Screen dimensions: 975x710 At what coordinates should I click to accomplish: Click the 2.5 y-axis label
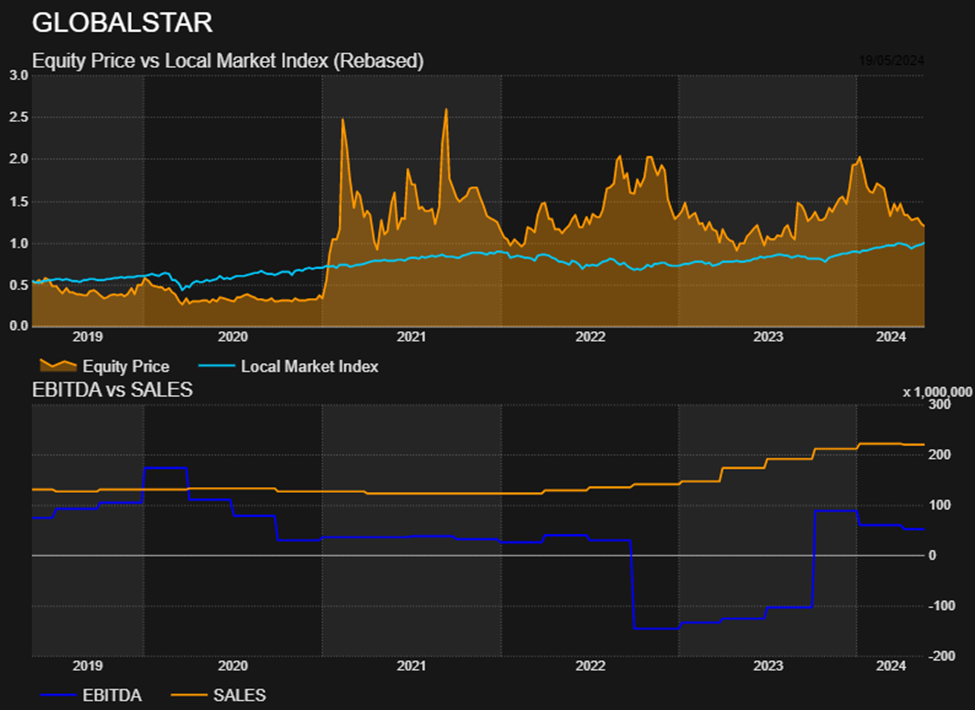tap(19, 118)
